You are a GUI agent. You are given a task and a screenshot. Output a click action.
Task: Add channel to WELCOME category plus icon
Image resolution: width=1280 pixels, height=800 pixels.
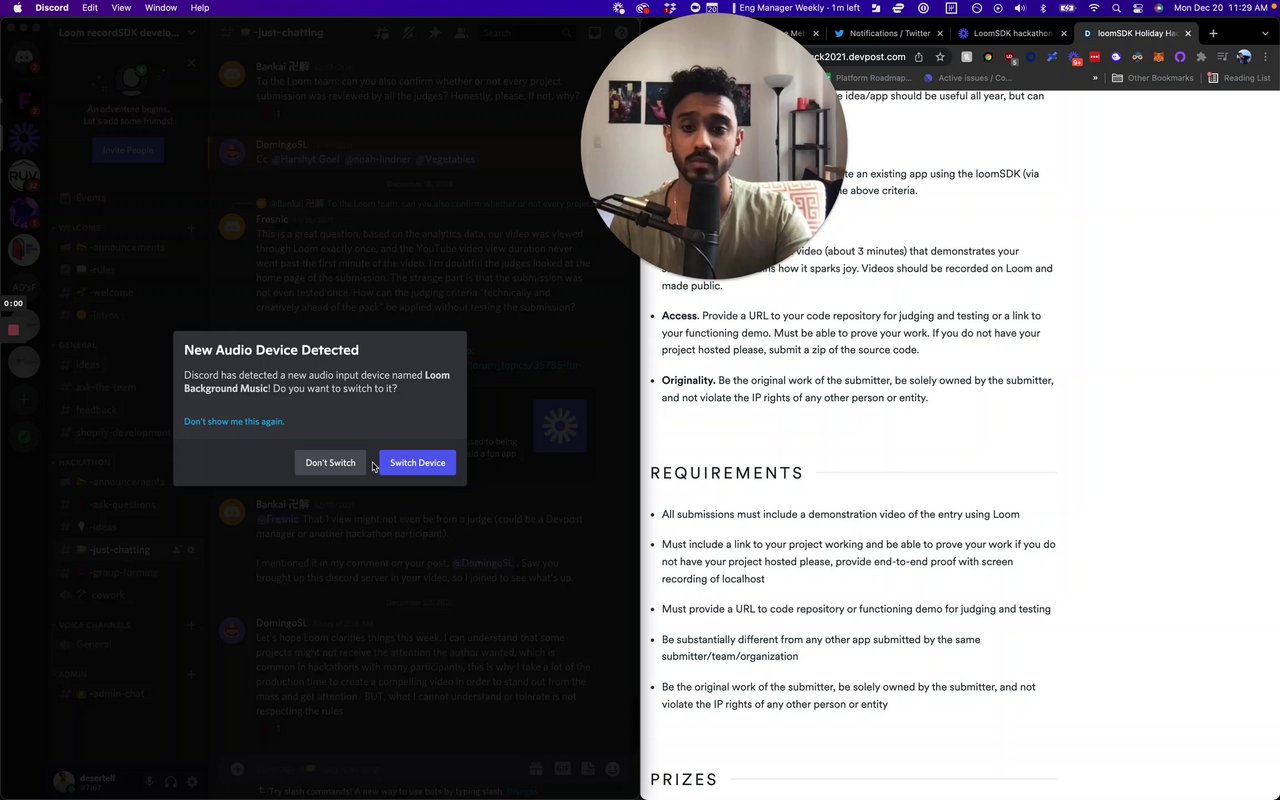pyautogui.click(x=191, y=228)
